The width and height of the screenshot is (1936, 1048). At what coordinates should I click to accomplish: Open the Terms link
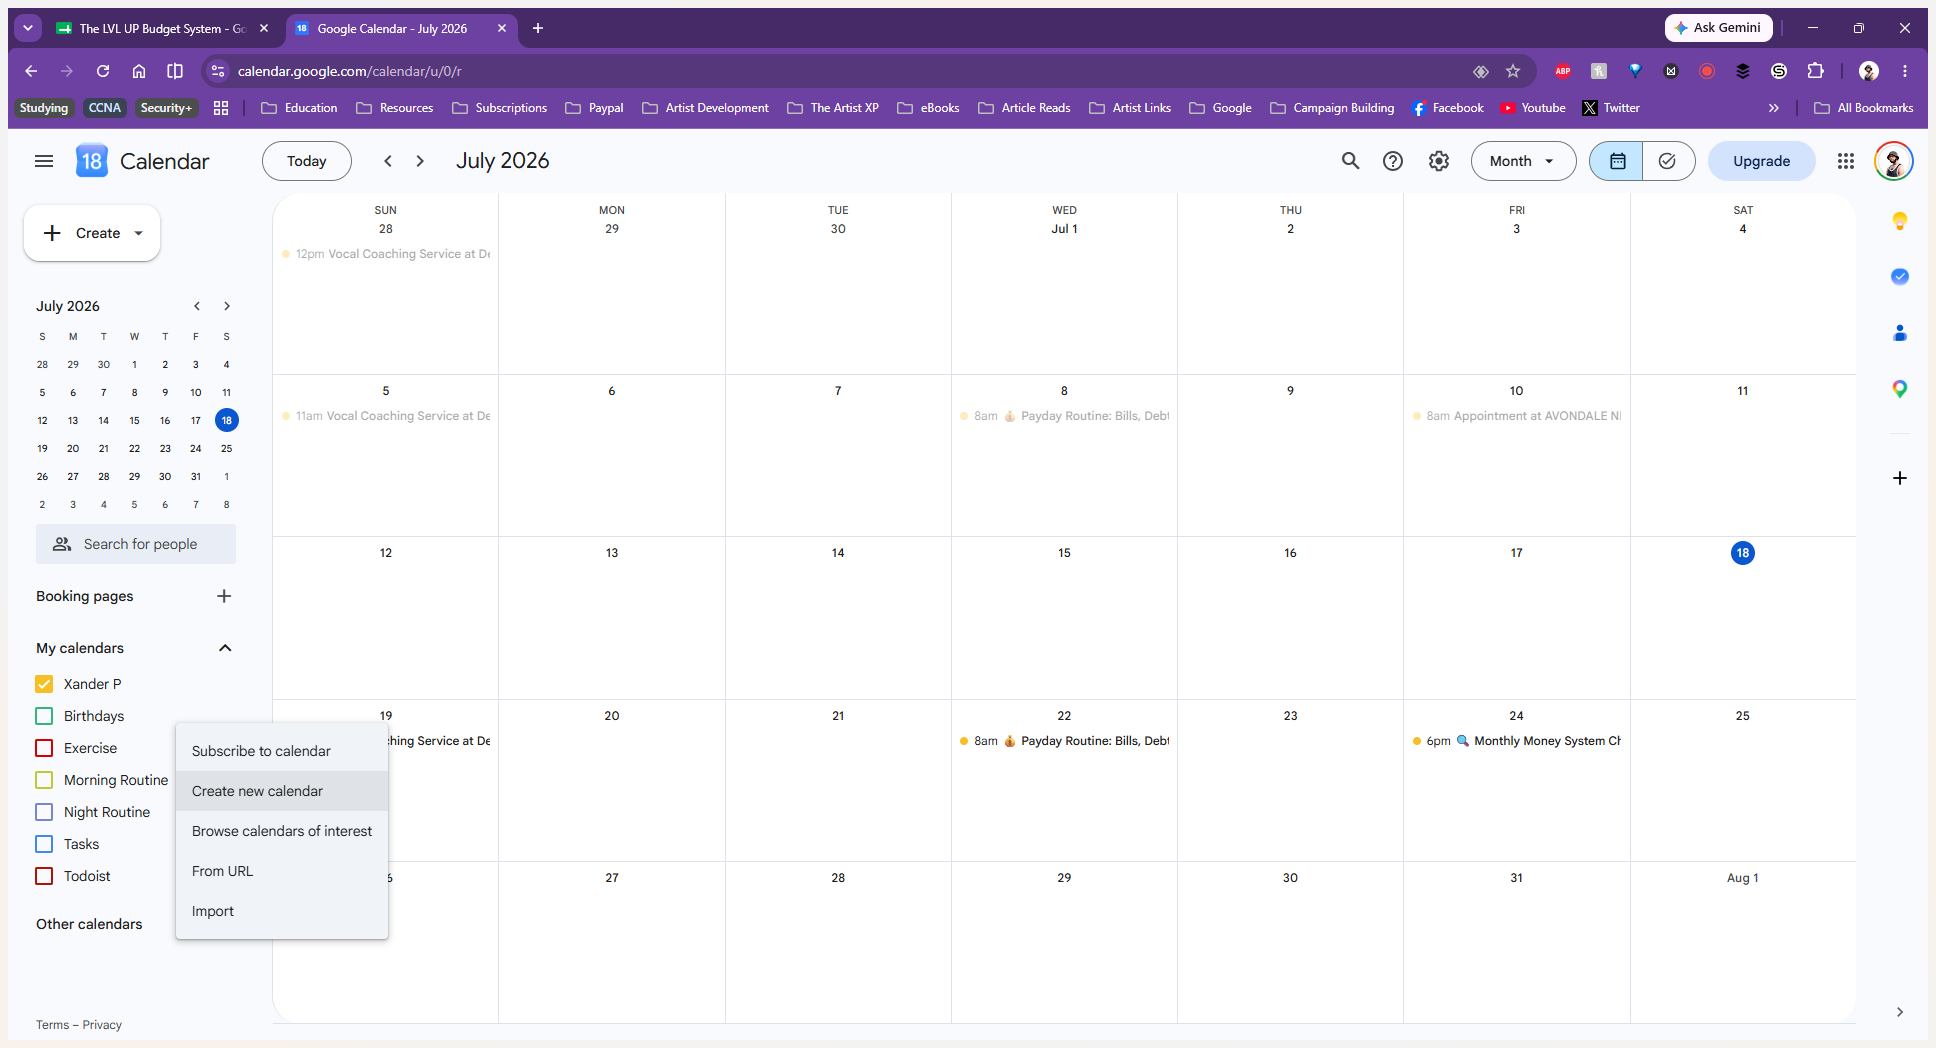pyautogui.click(x=53, y=1025)
